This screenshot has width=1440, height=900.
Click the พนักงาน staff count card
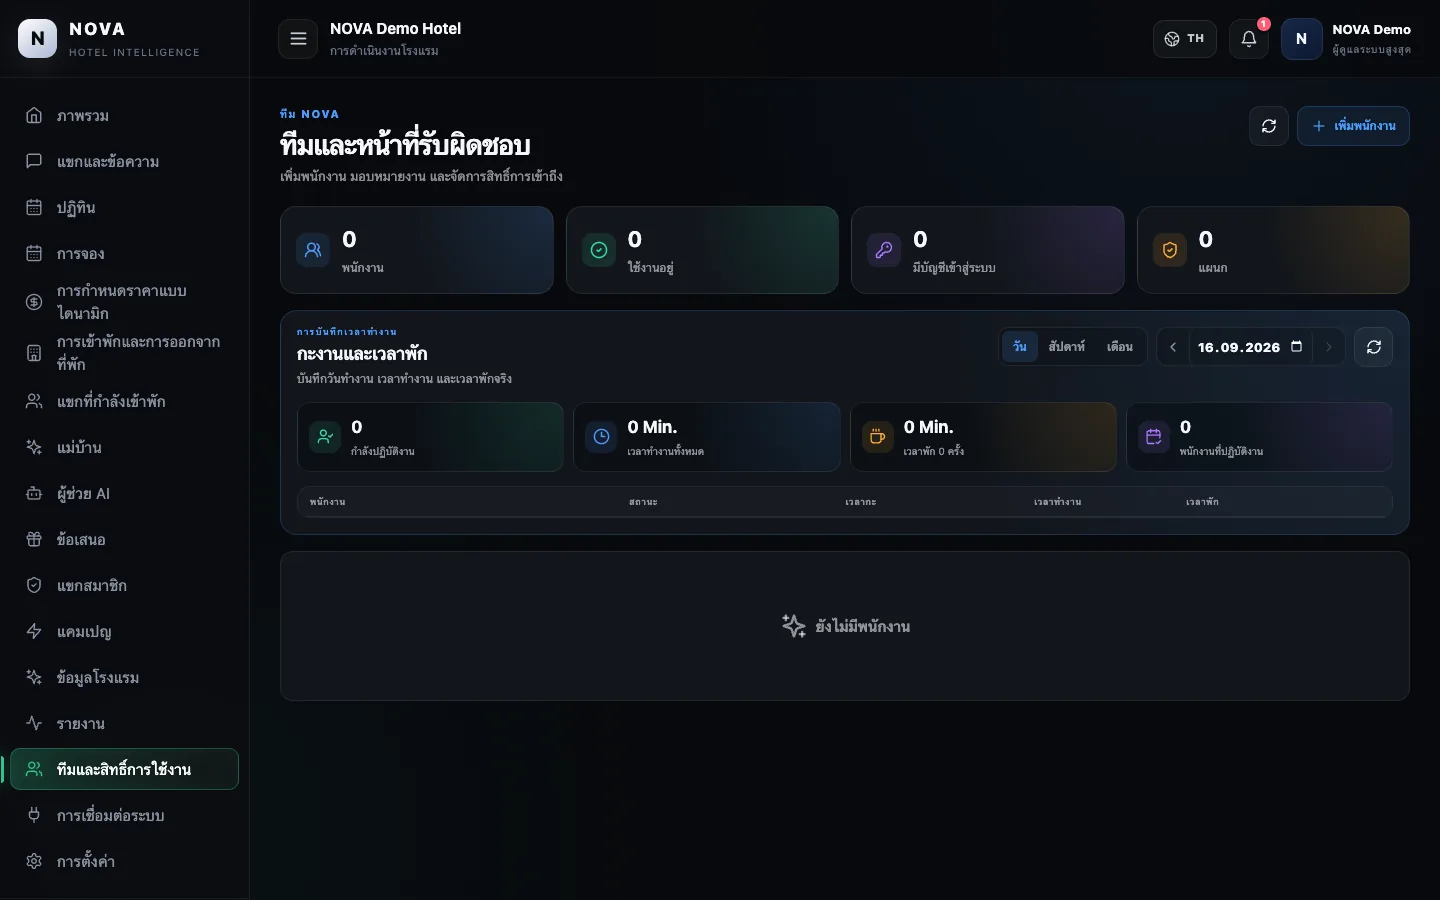click(x=417, y=250)
